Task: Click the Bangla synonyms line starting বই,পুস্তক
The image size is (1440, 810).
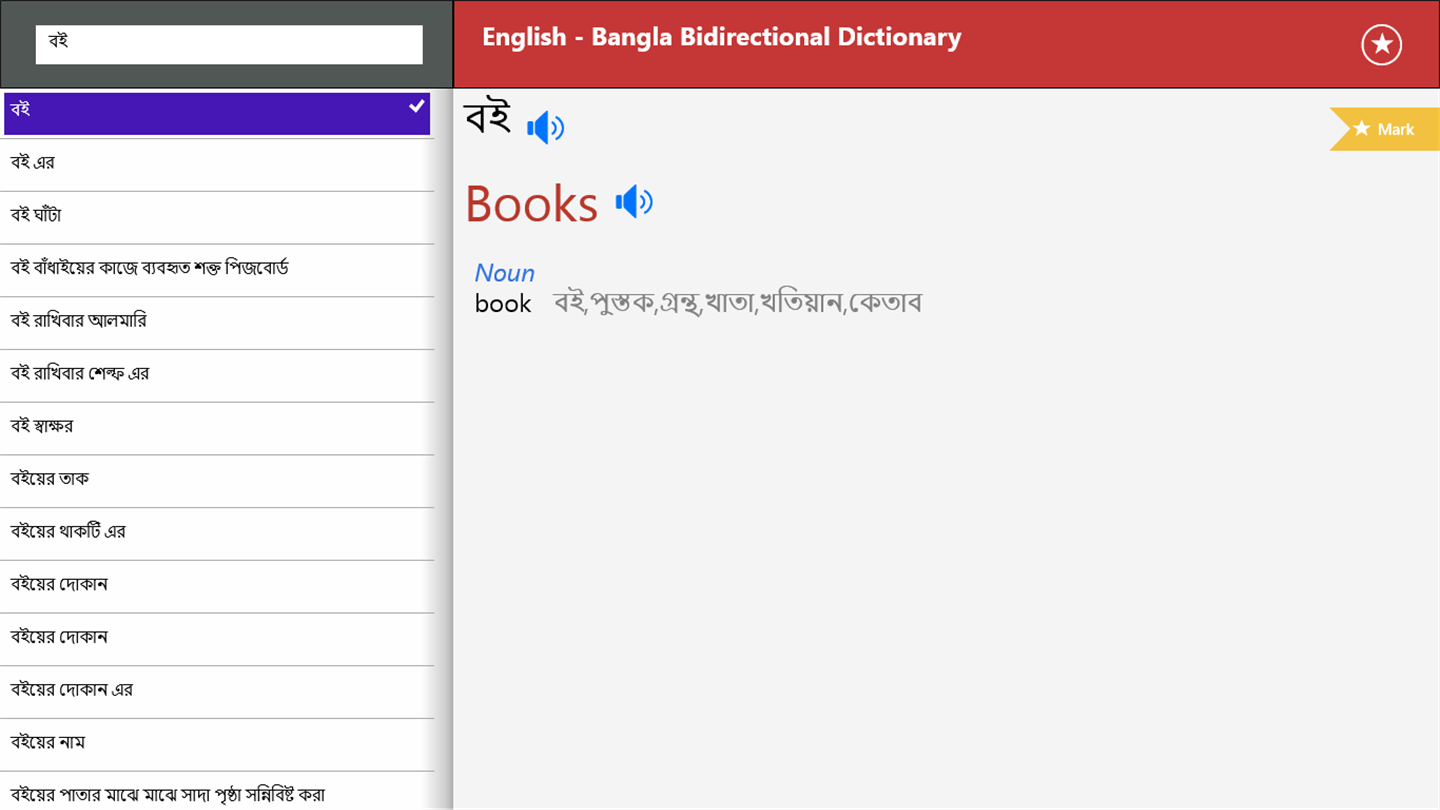Action: 737,302
